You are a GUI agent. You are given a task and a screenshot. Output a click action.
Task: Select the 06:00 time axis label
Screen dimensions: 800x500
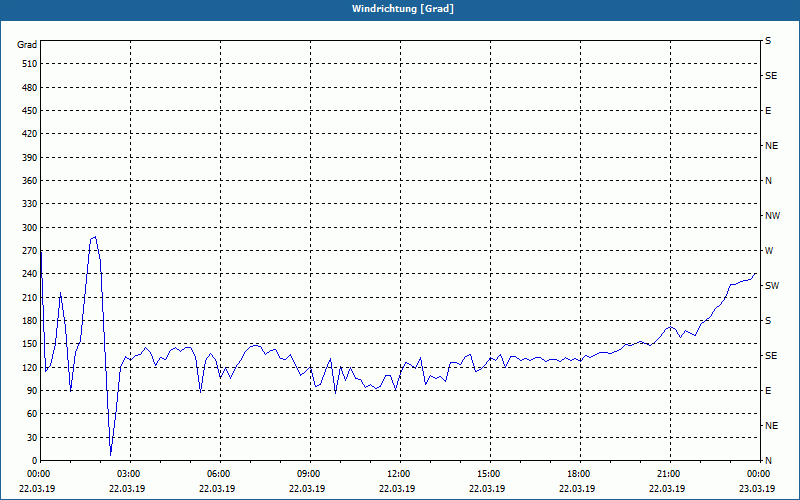point(220,474)
